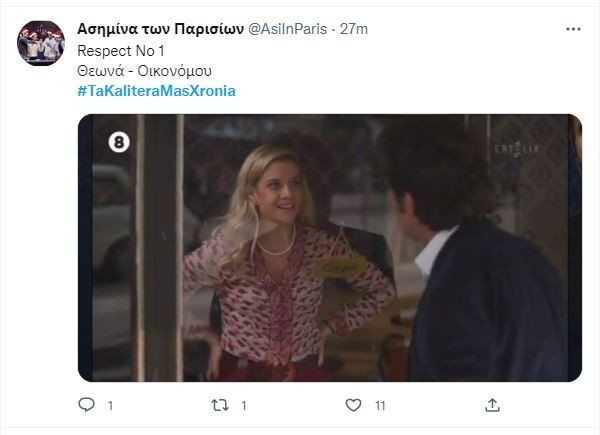600x435 pixels.
Task: Visit the Ασημίνα των Παρισίων display name
Action: coord(160,29)
